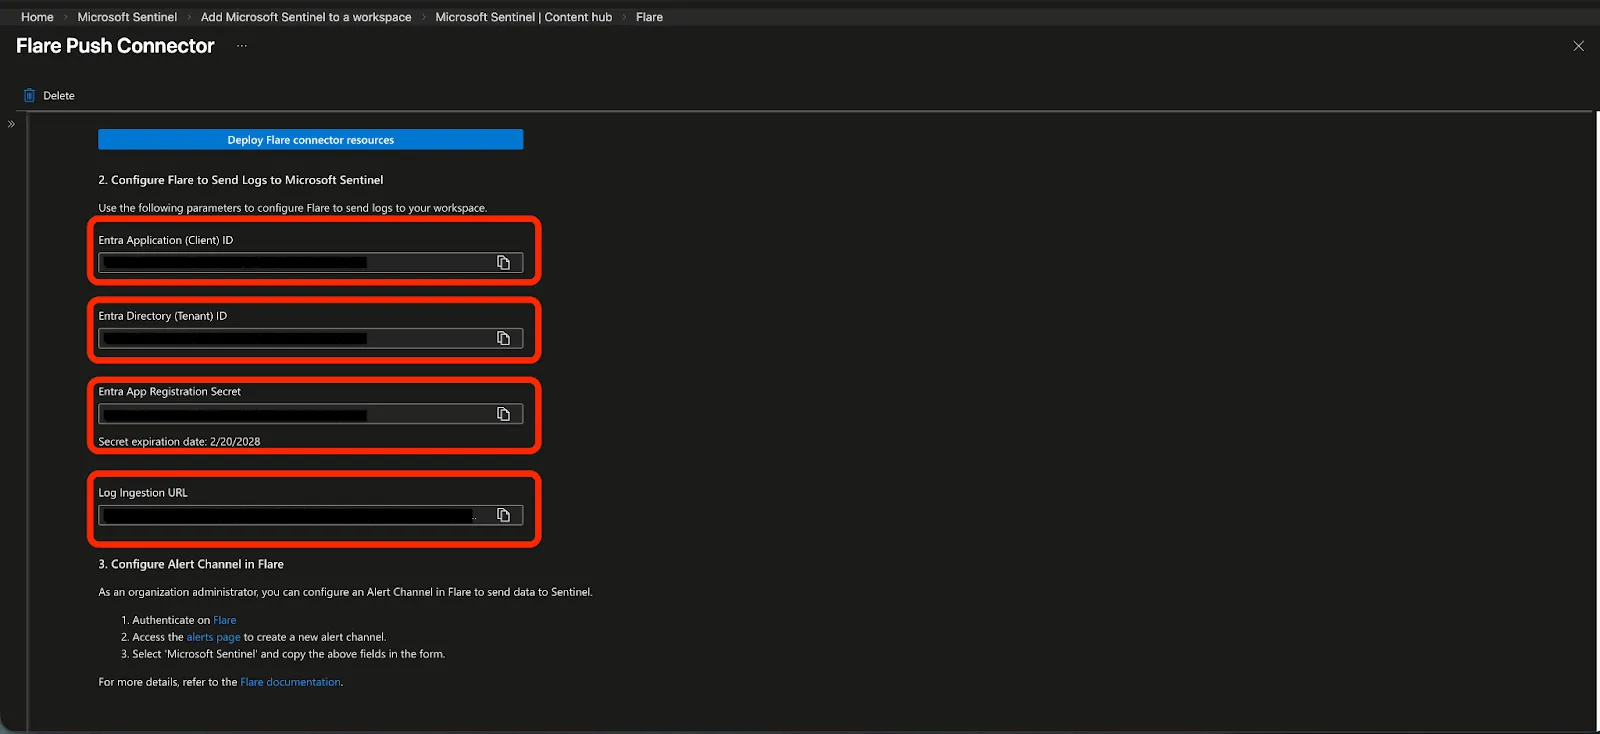Open Microsoft Sentinel breadcrumb

coord(127,17)
